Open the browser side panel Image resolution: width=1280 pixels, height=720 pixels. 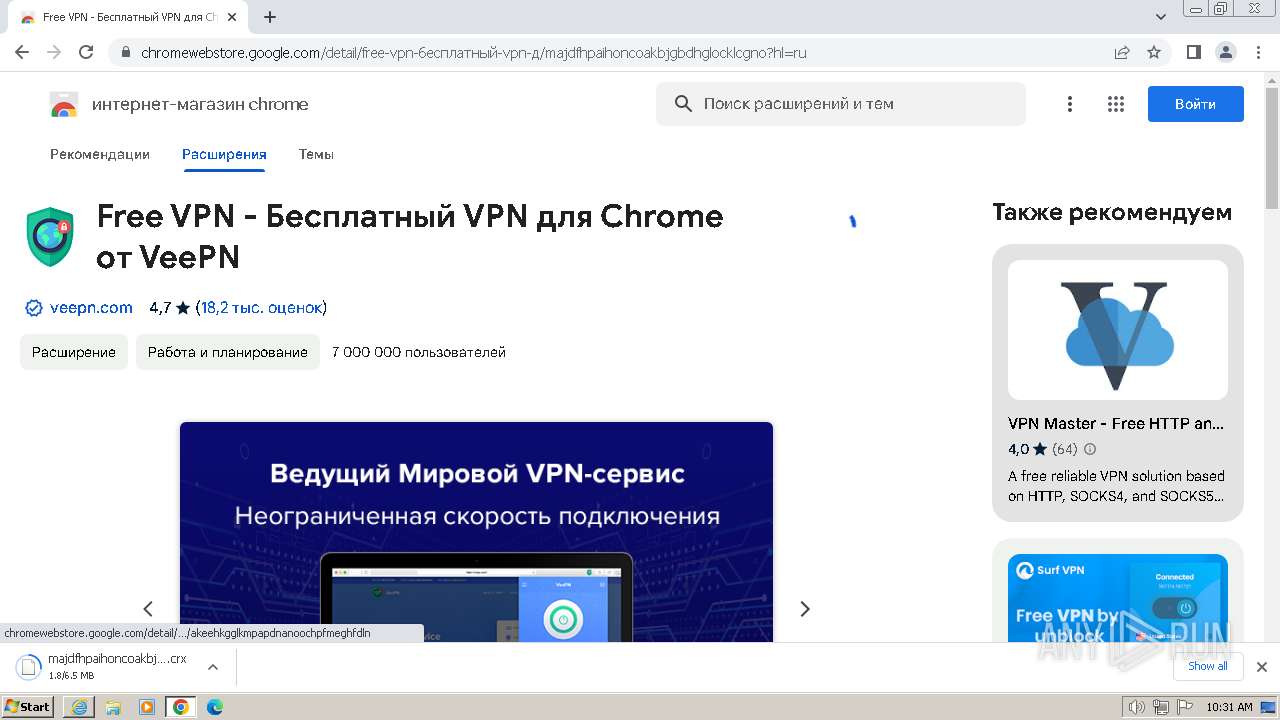pos(1193,52)
